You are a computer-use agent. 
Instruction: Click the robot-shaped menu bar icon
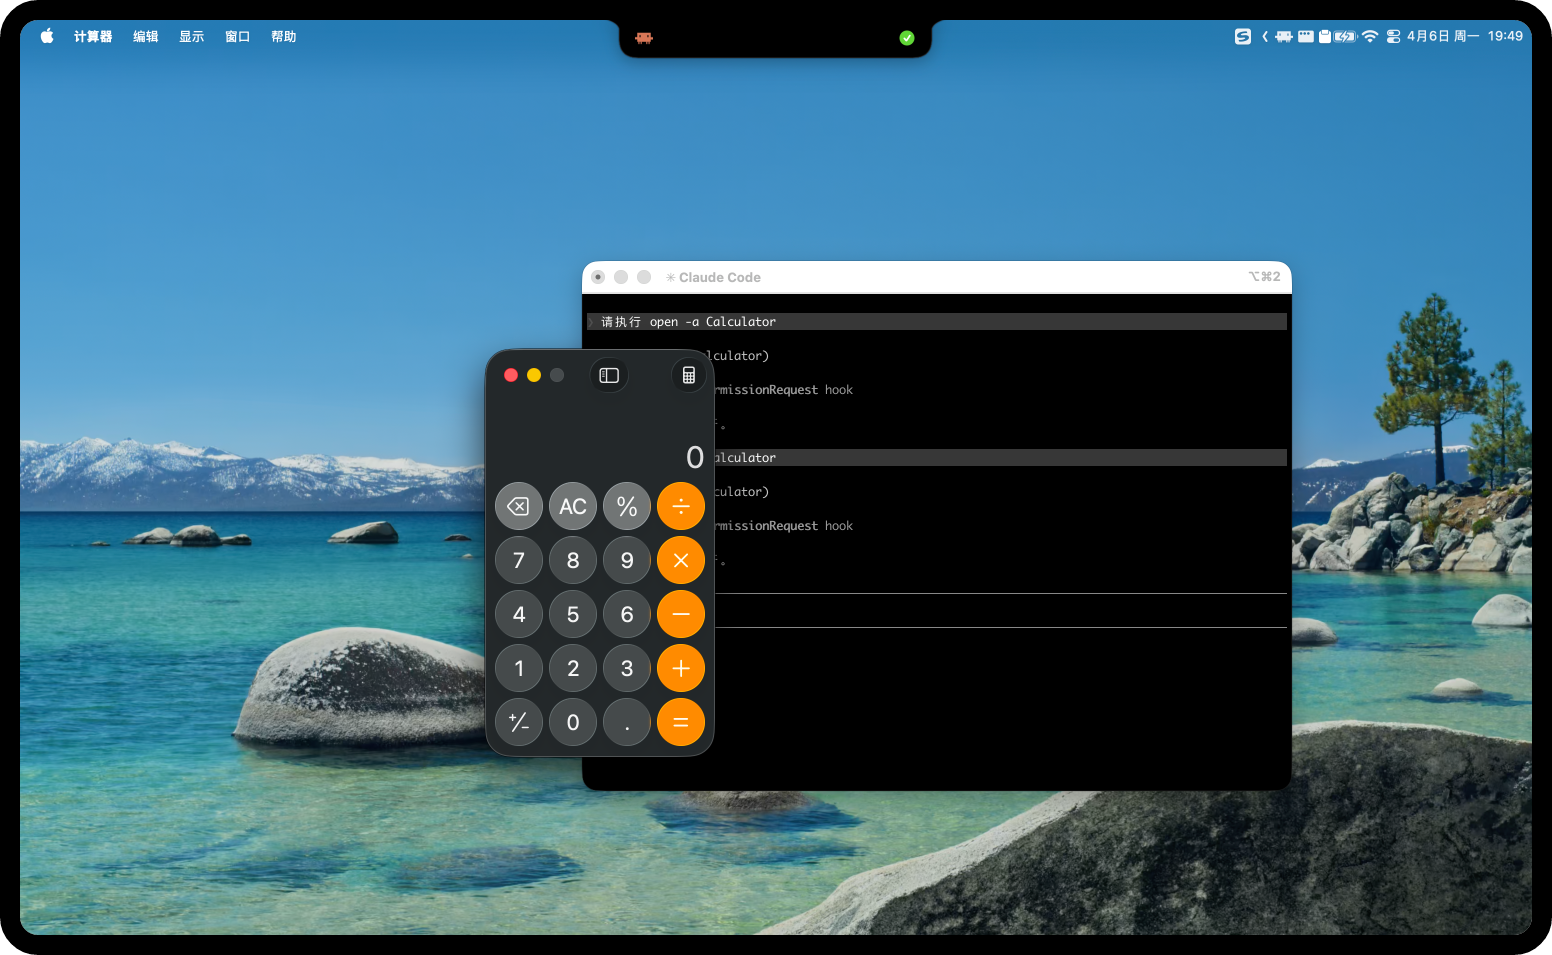[1284, 36]
